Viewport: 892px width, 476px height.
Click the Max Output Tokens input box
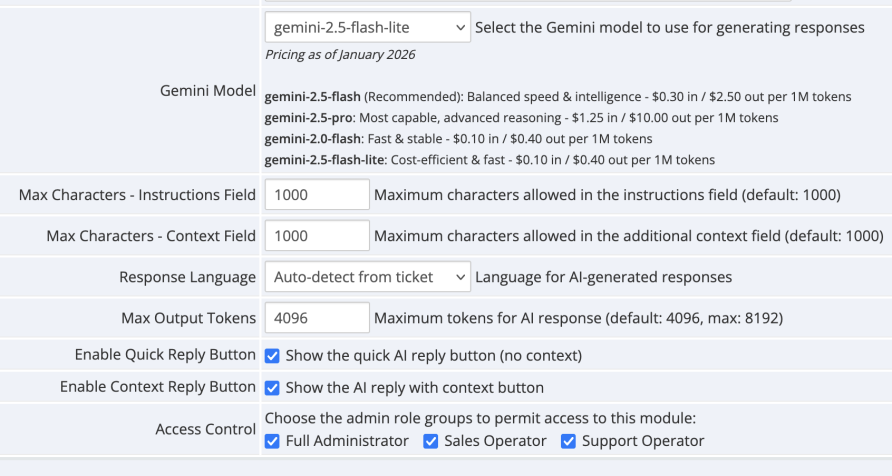[x=317, y=319]
